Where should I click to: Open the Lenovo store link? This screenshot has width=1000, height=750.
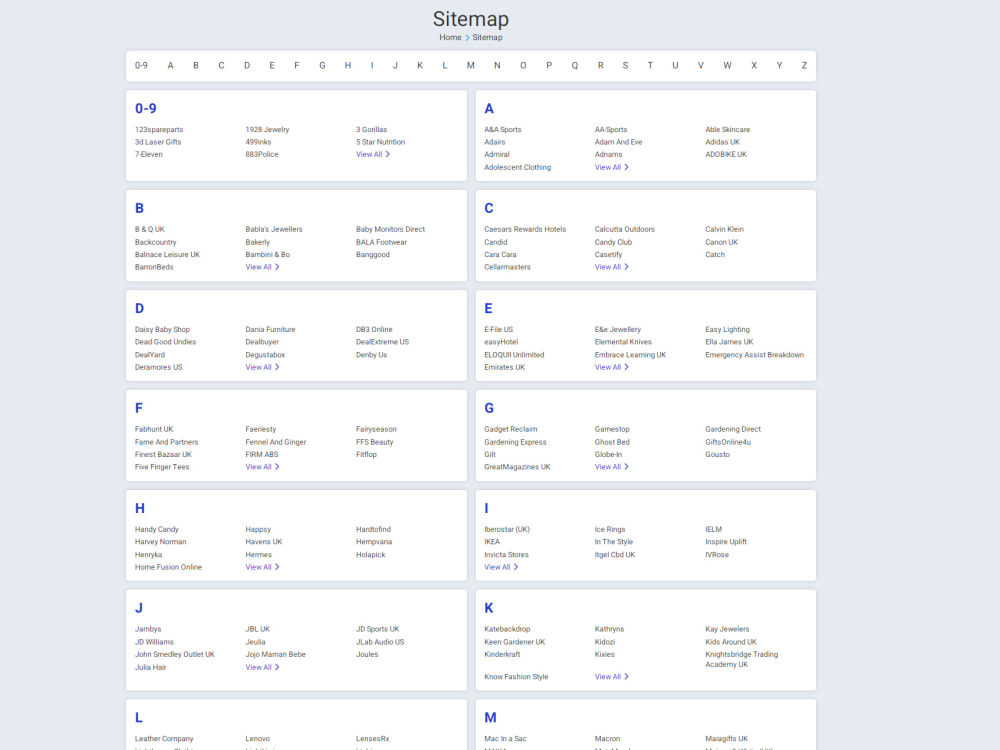[258, 739]
